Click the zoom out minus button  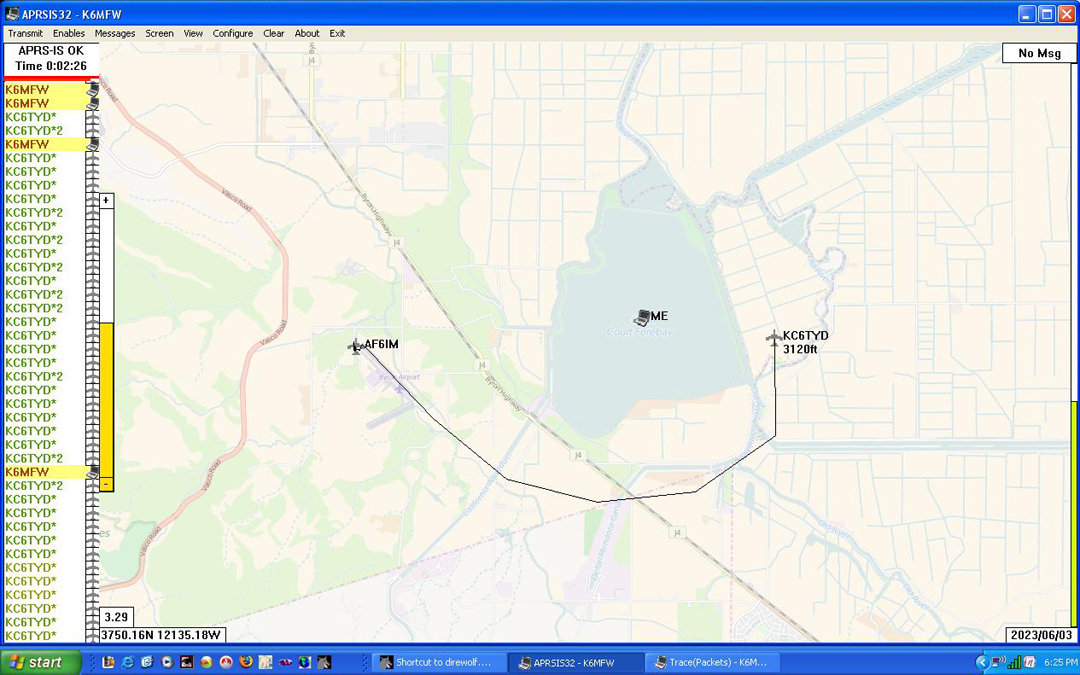[x=106, y=484]
